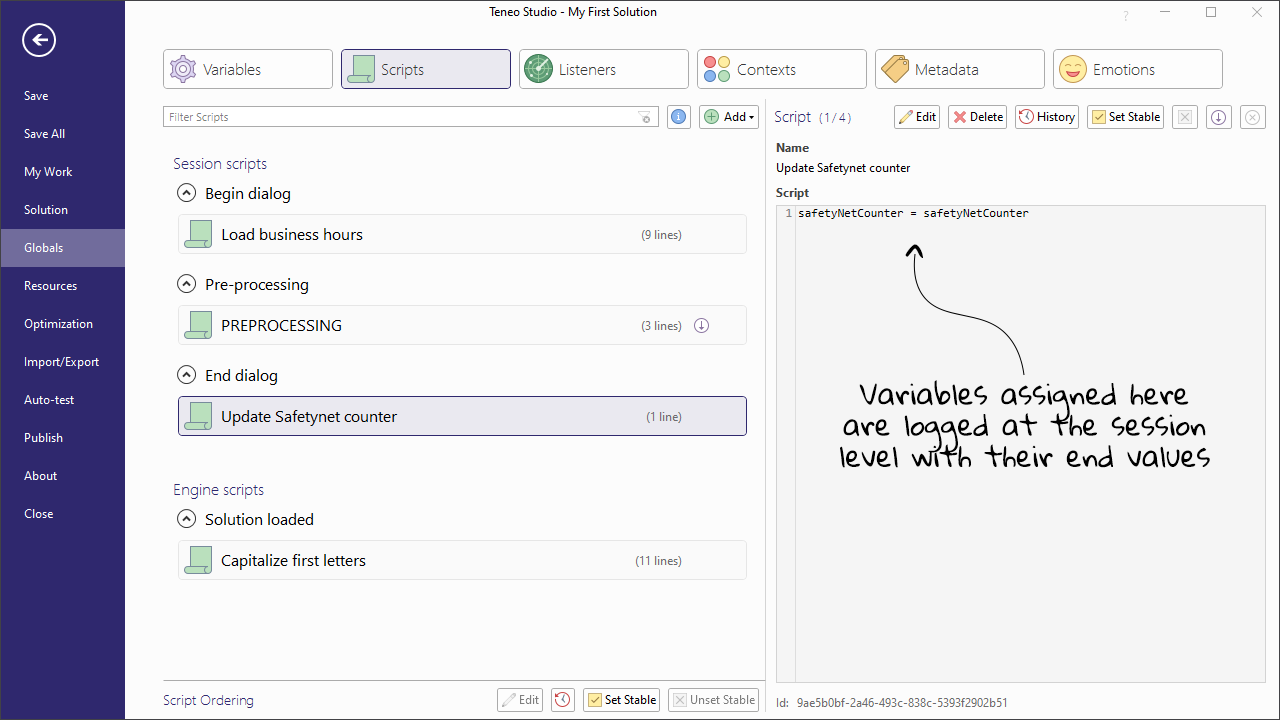Collapse the End dialog group
The width and height of the screenshot is (1280, 720).
[x=186, y=374]
